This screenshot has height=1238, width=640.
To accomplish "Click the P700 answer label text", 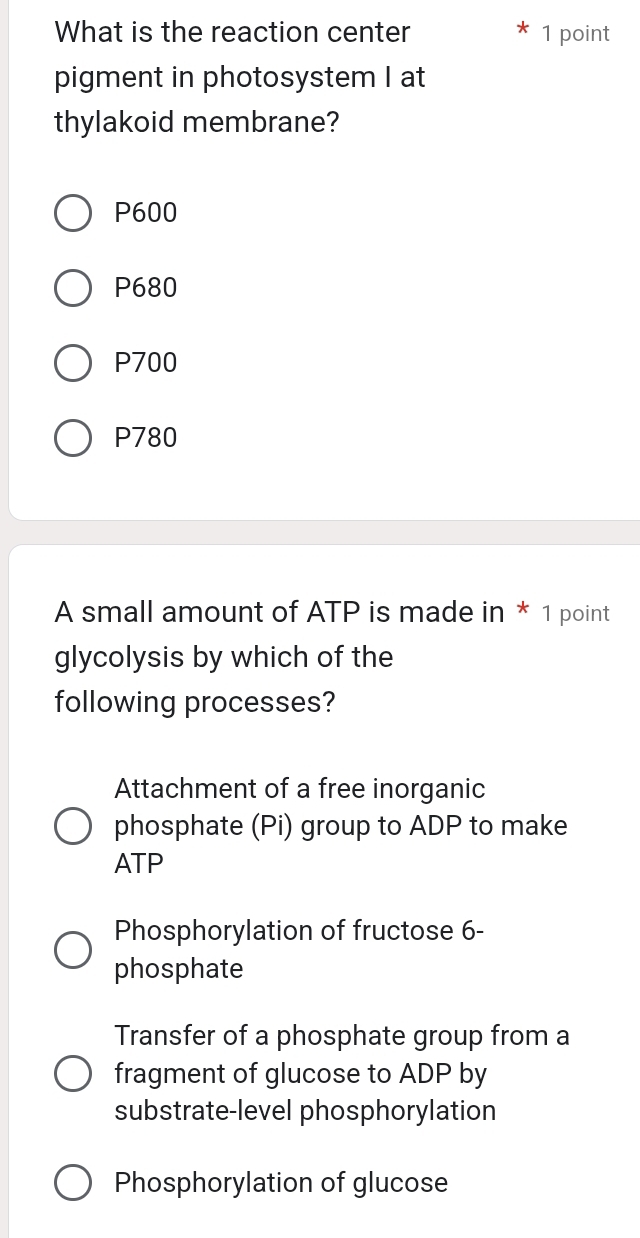I will click(146, 363).
